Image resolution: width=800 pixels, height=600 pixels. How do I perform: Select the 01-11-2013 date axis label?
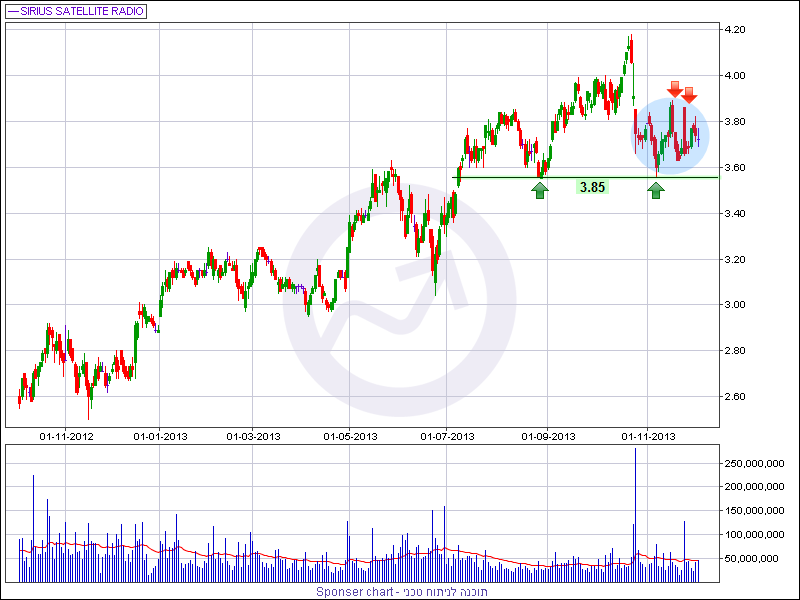point(648,437)
